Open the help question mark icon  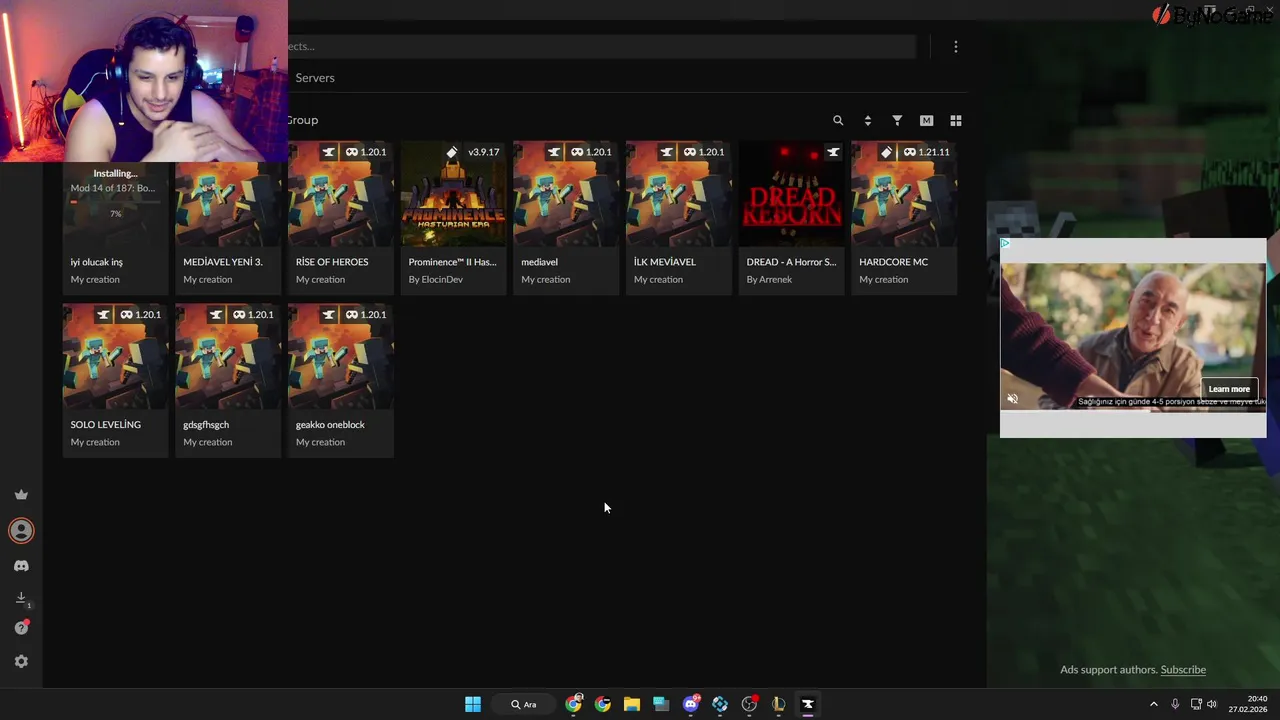pos(21,628)
